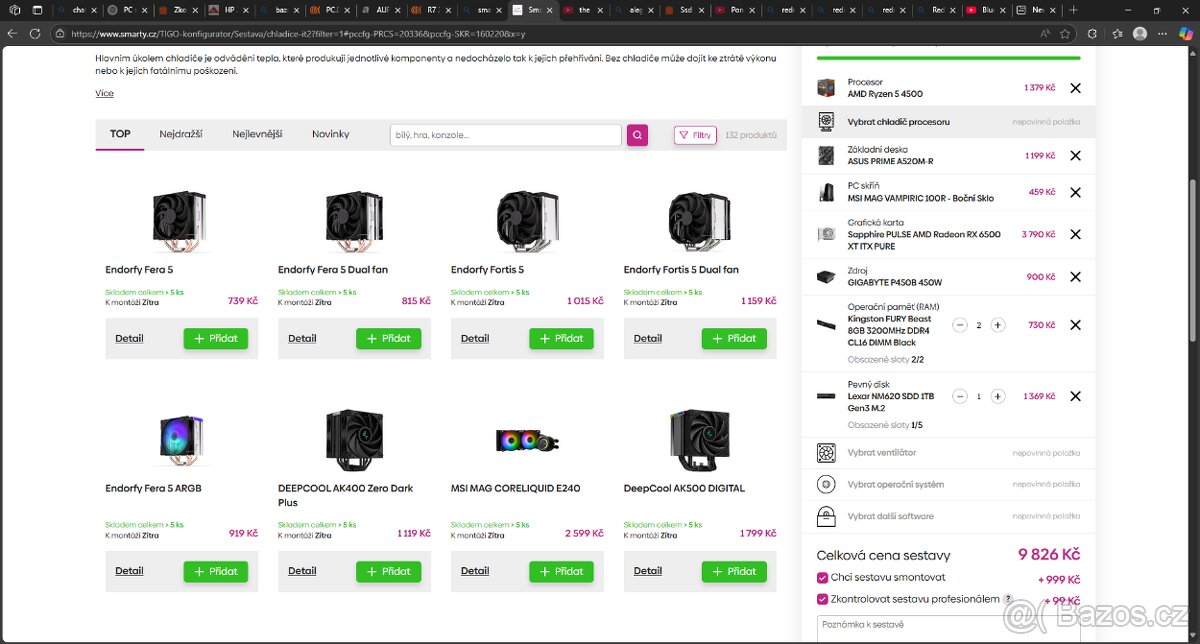
Task: Click the Poznámka k sestavě note field
Action: [x=948, y=629]
